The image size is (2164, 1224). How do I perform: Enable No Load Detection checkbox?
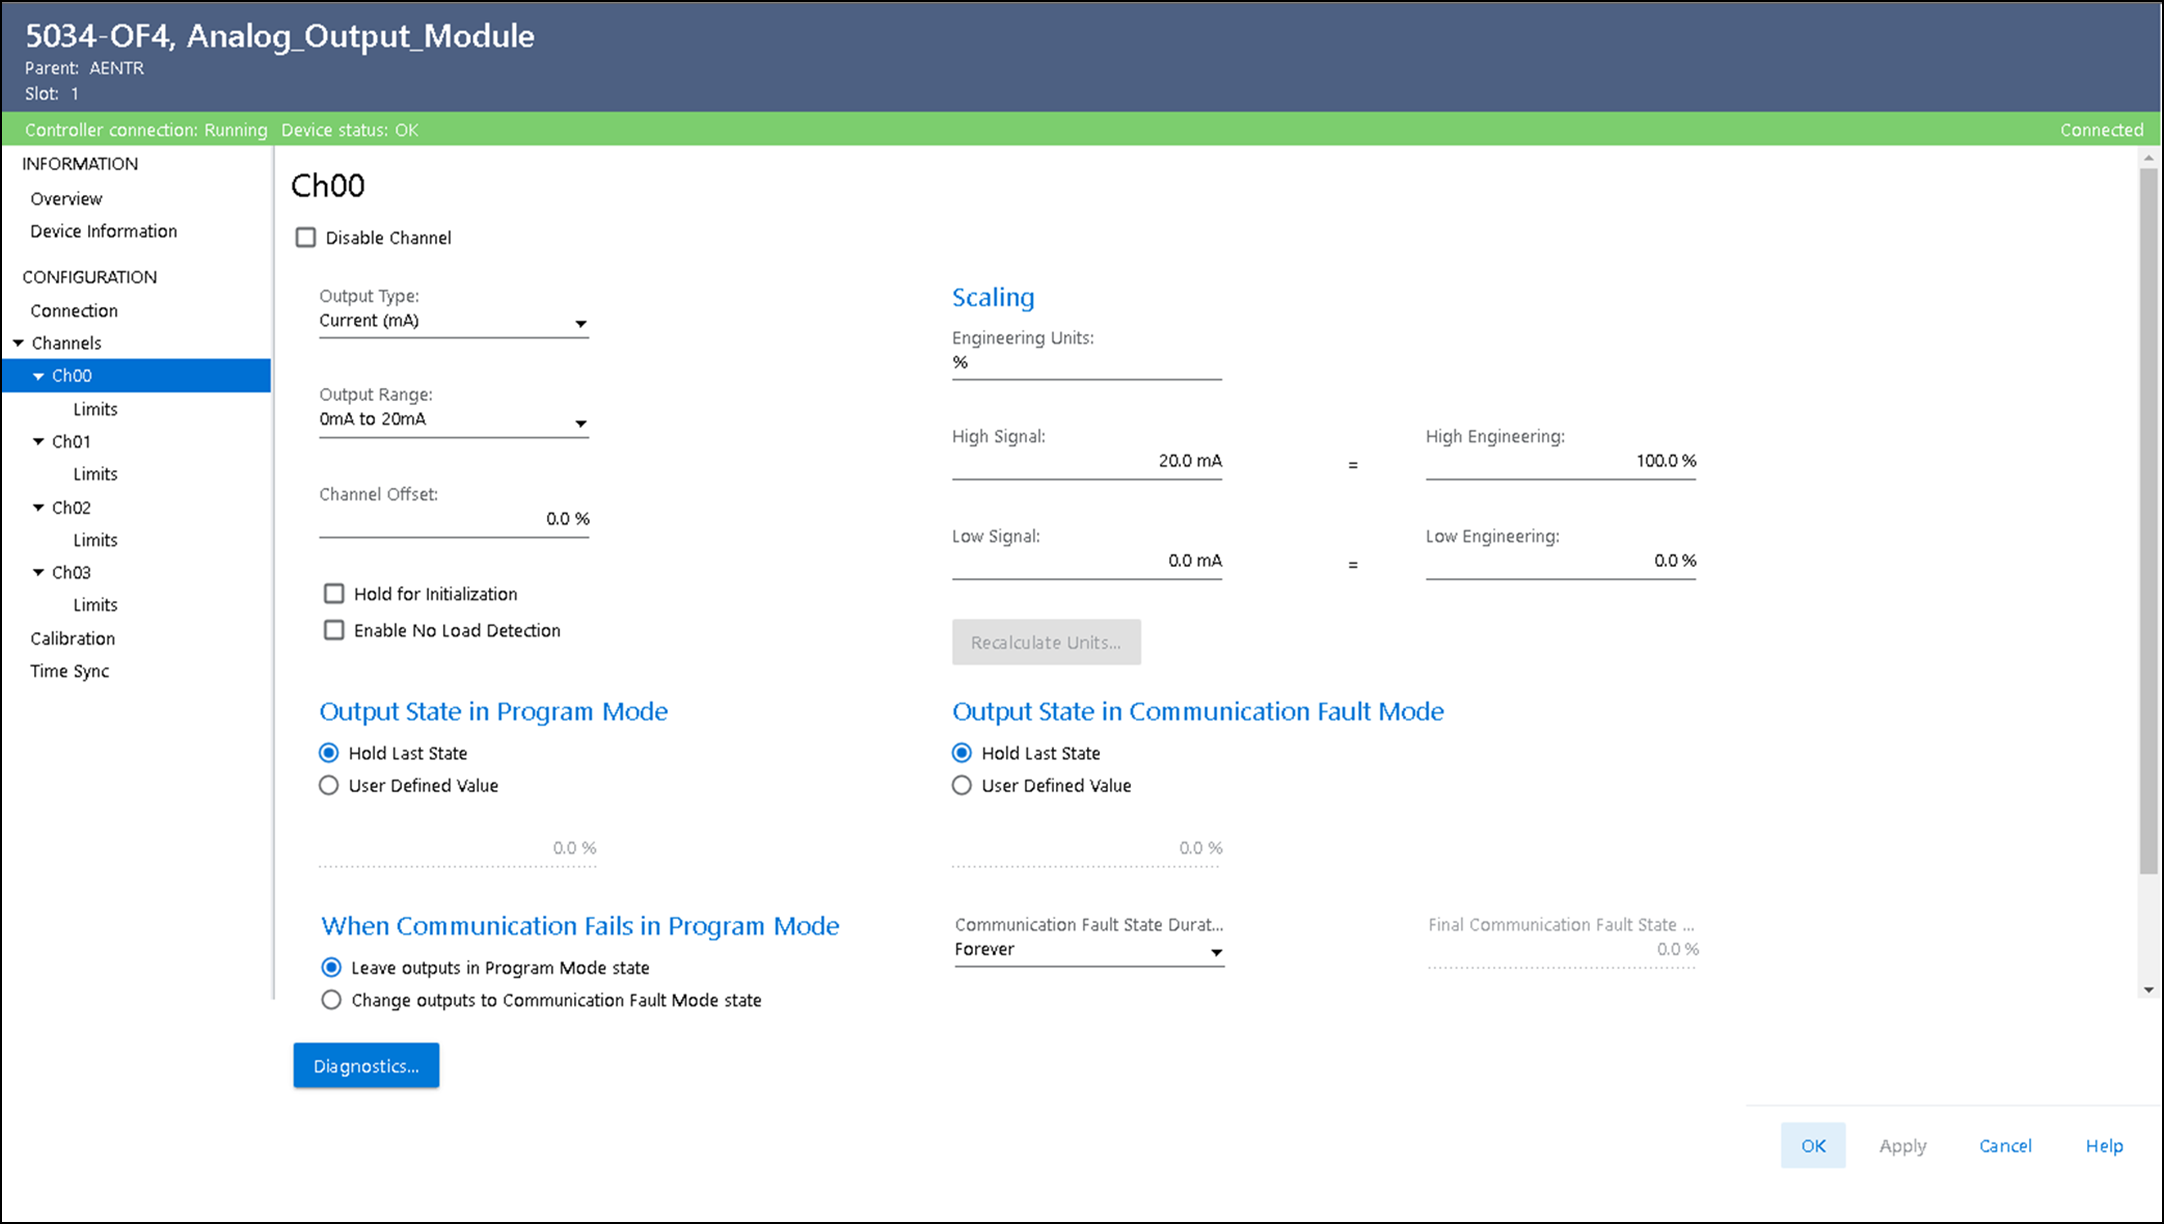tap(334, 630)
